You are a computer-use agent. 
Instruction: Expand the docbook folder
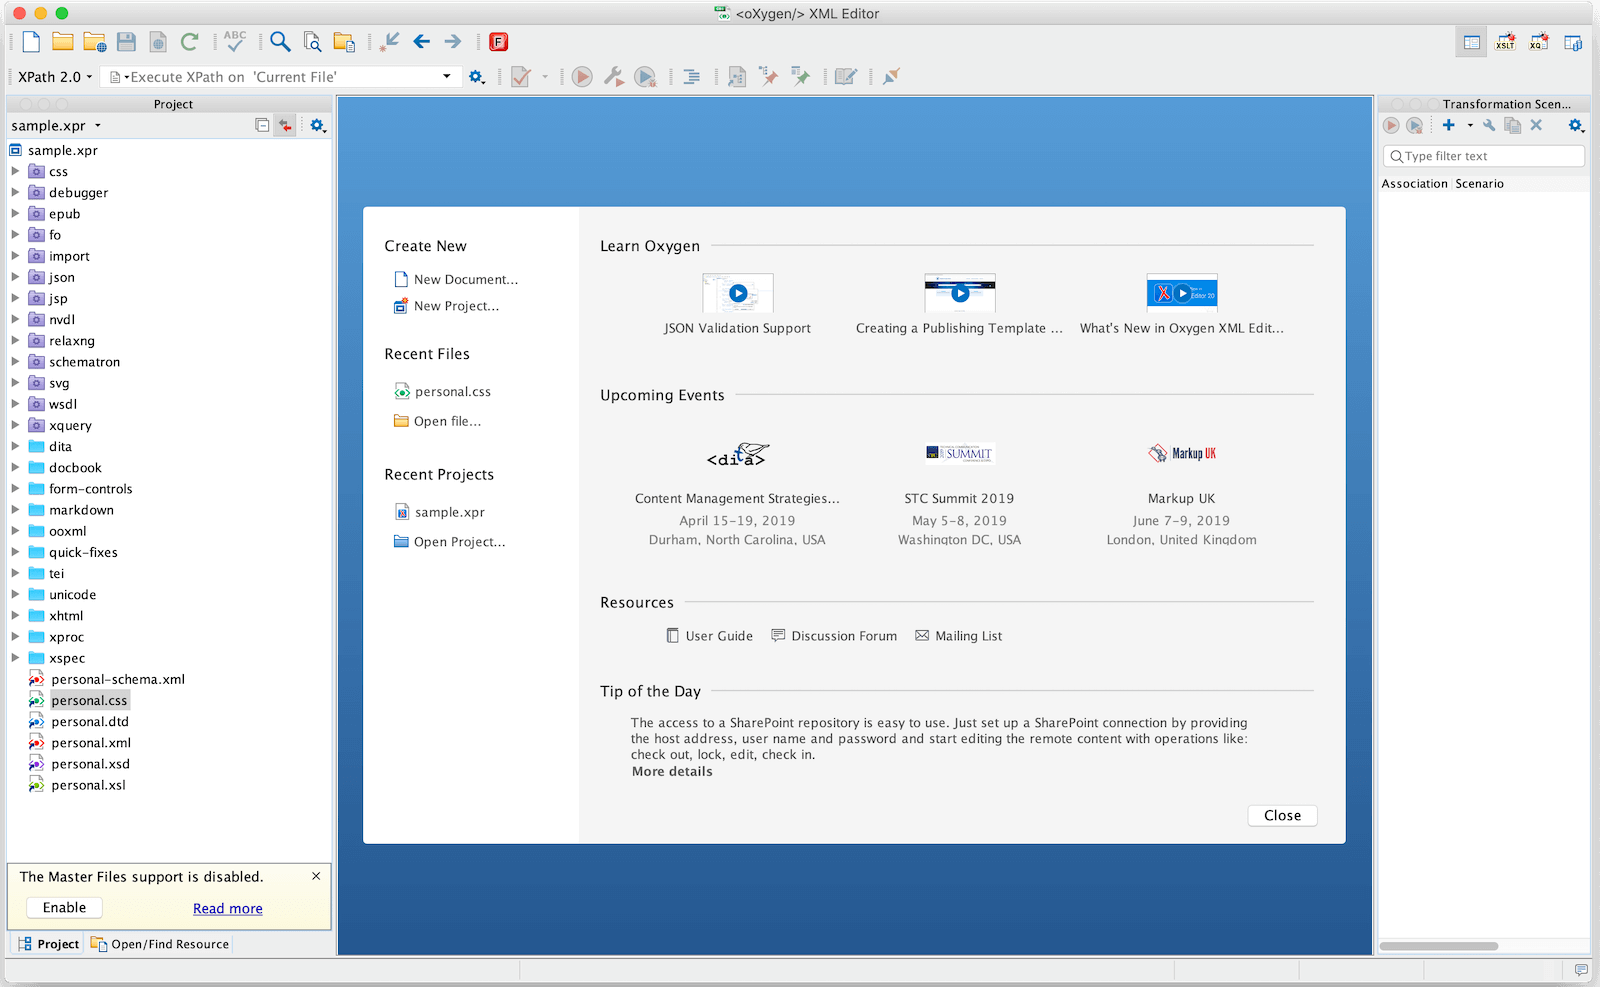coord(15,467)
